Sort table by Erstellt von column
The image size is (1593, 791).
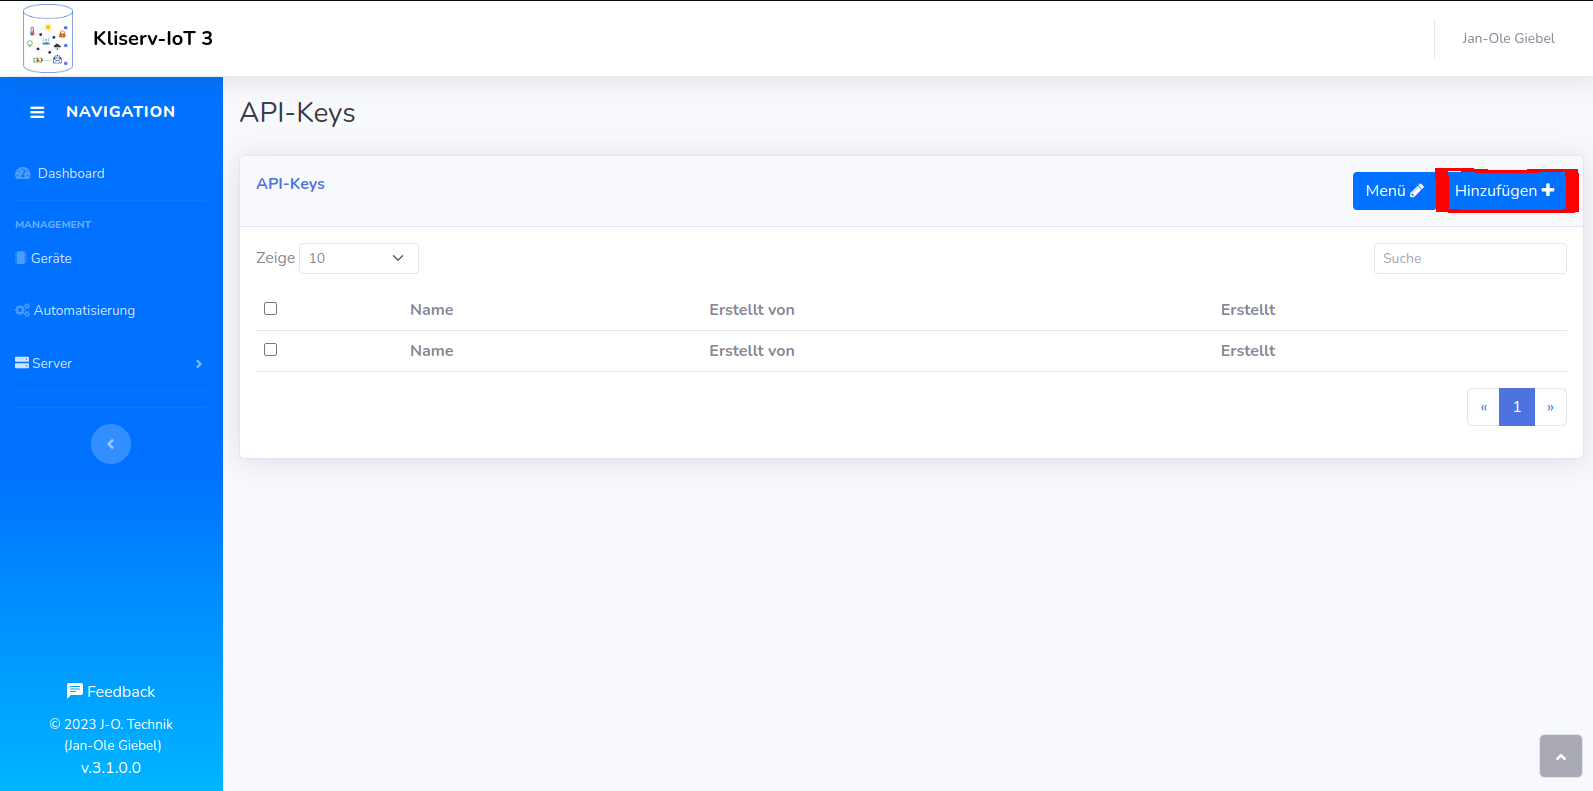pos(752,310)
